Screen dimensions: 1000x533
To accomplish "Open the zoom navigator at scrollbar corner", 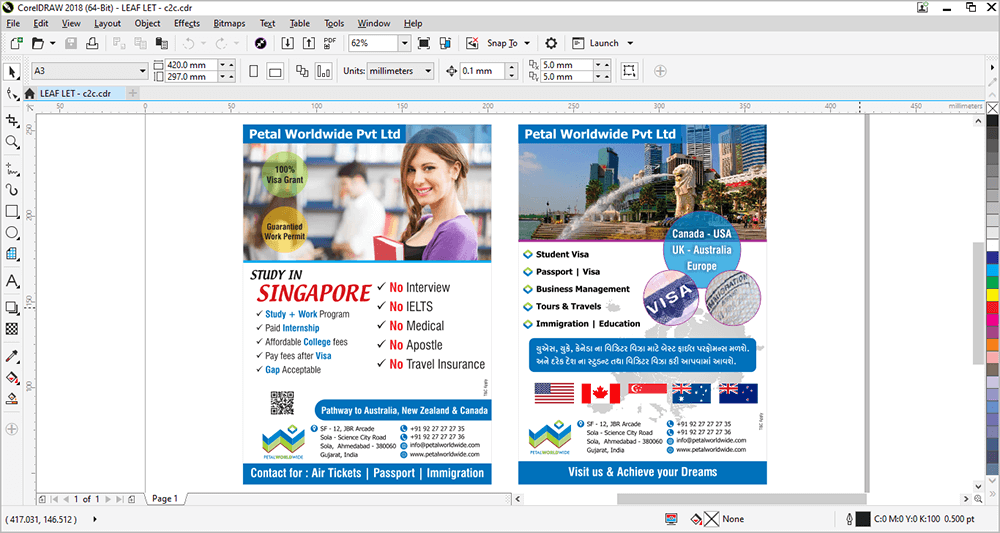I will pyautogui.click(x=978, y=499).
